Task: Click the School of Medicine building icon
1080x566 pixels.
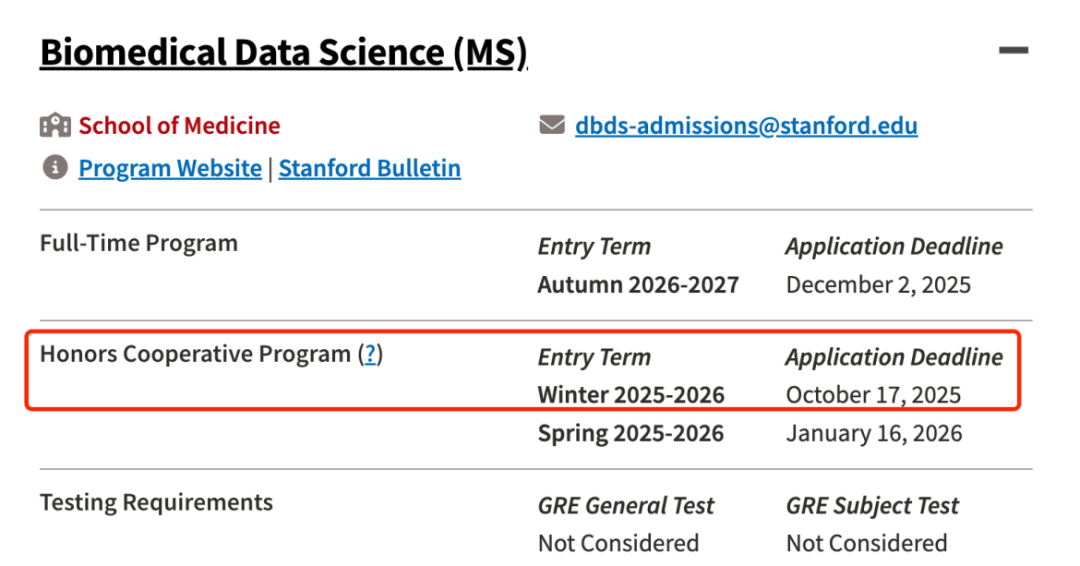Action: [55, 126]
